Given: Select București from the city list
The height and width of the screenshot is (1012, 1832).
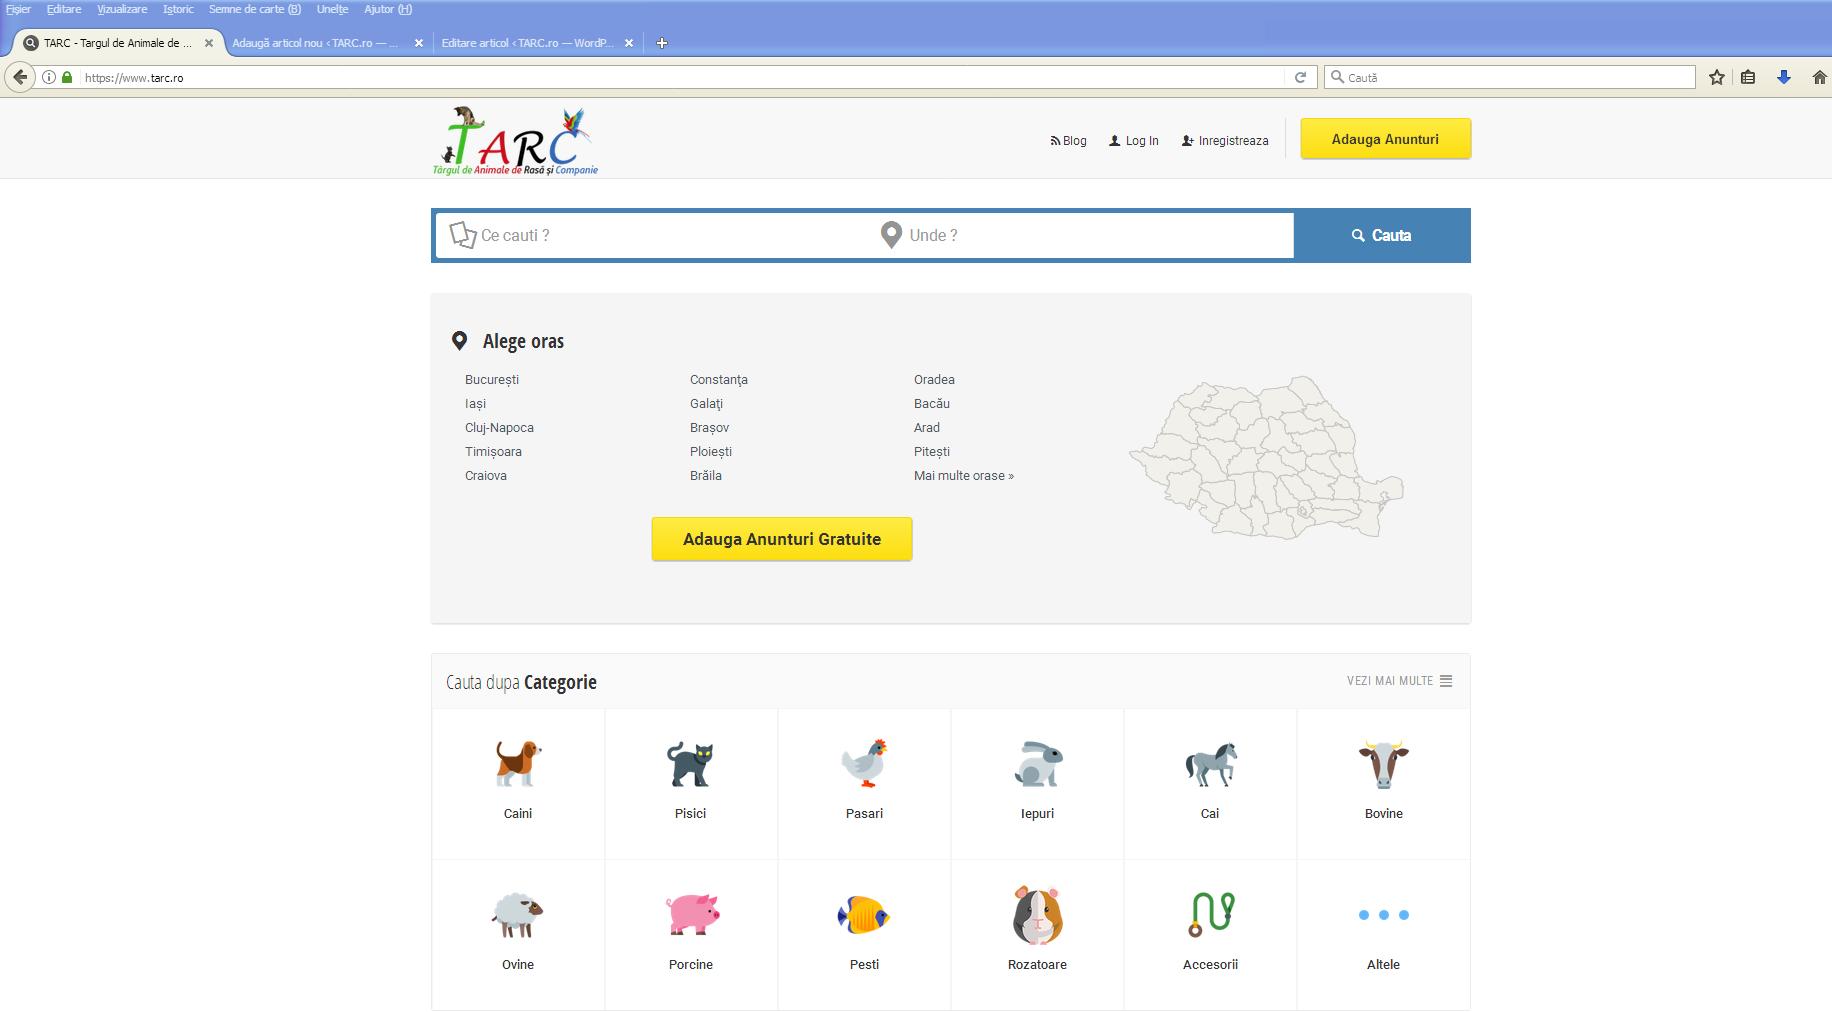Looking at the screenshot, I should pos(492,380).
